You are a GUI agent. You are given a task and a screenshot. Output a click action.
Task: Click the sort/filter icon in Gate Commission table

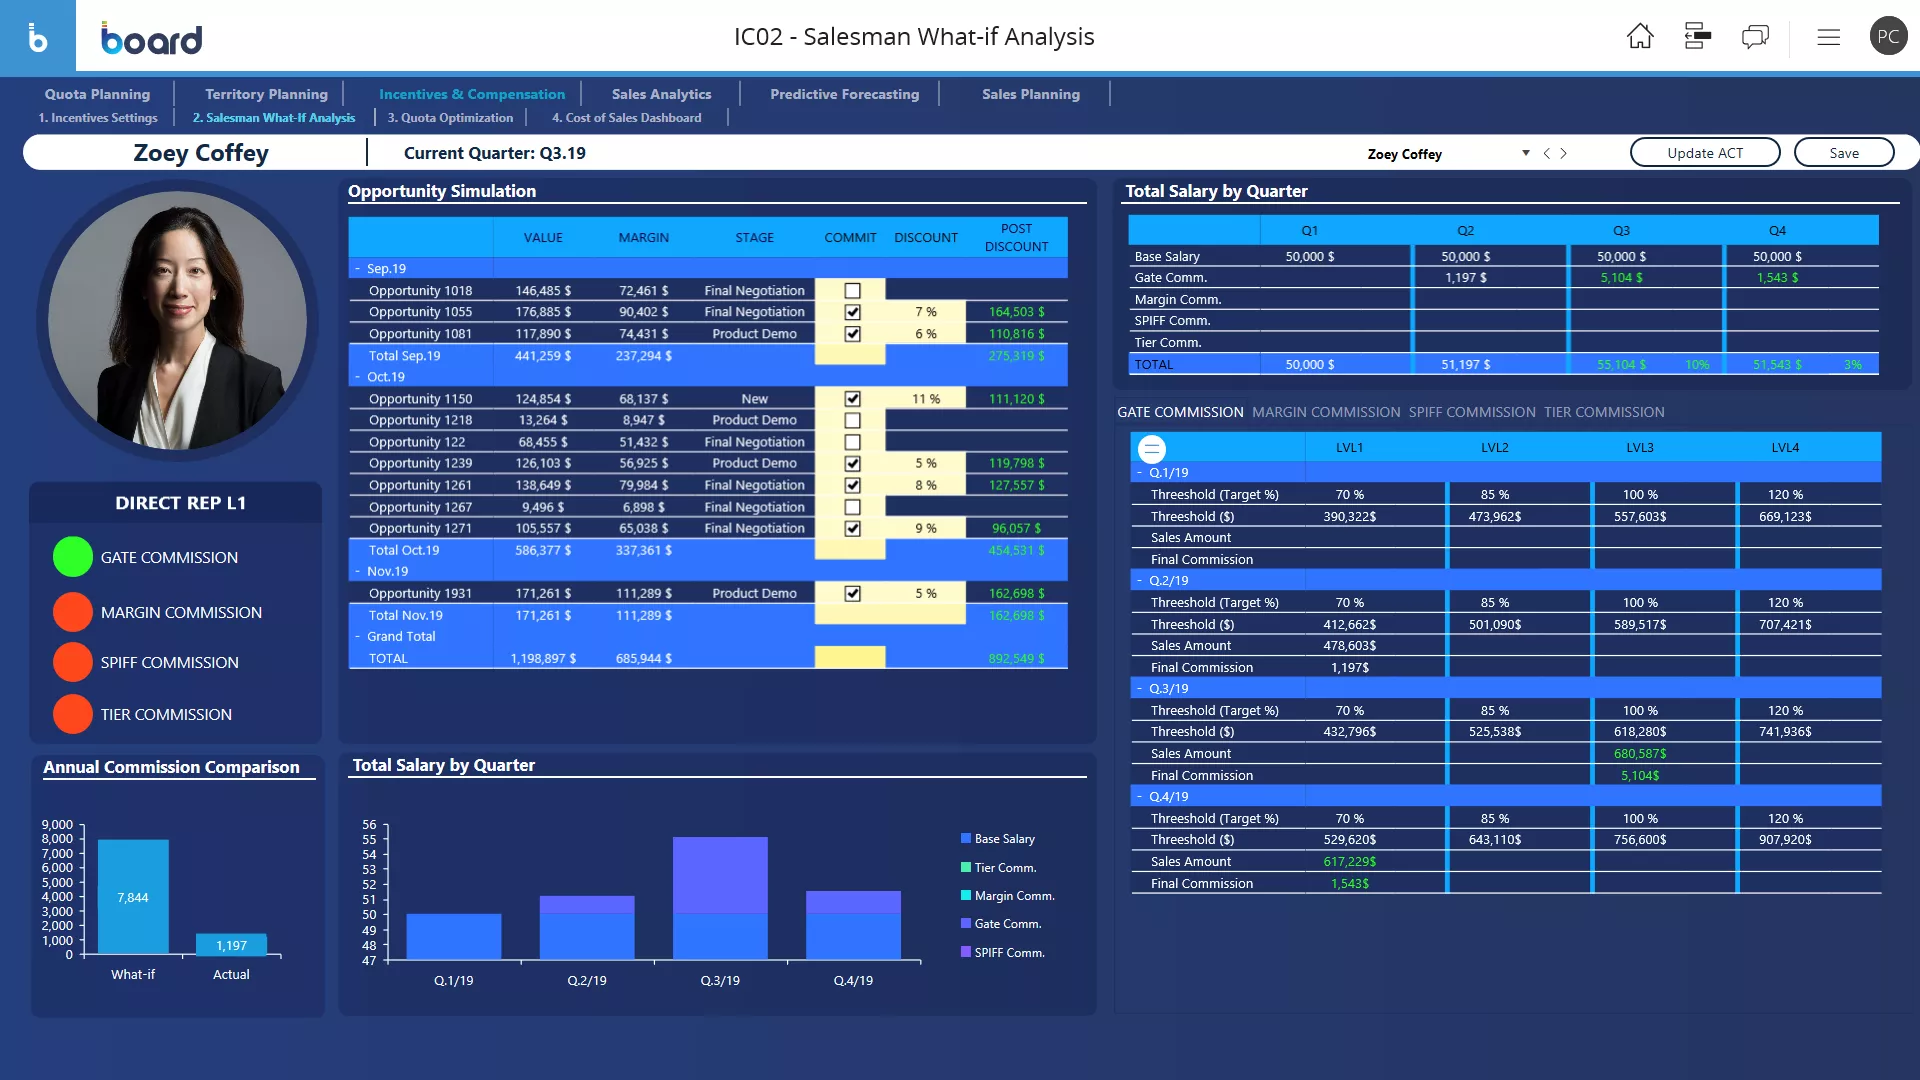[x=1150, y=447]
